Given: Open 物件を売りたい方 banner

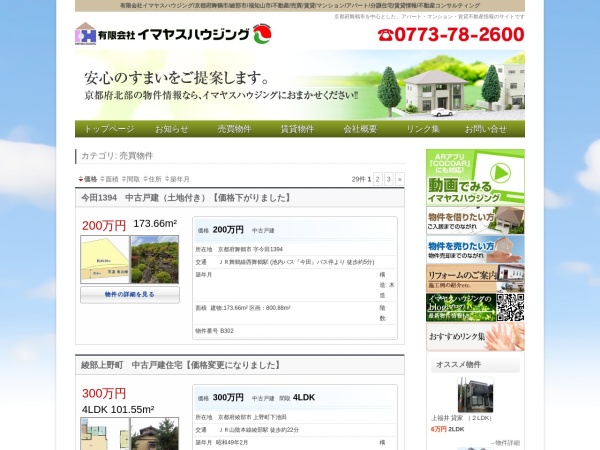Looking at the screenshot, I should coord(475,249).
